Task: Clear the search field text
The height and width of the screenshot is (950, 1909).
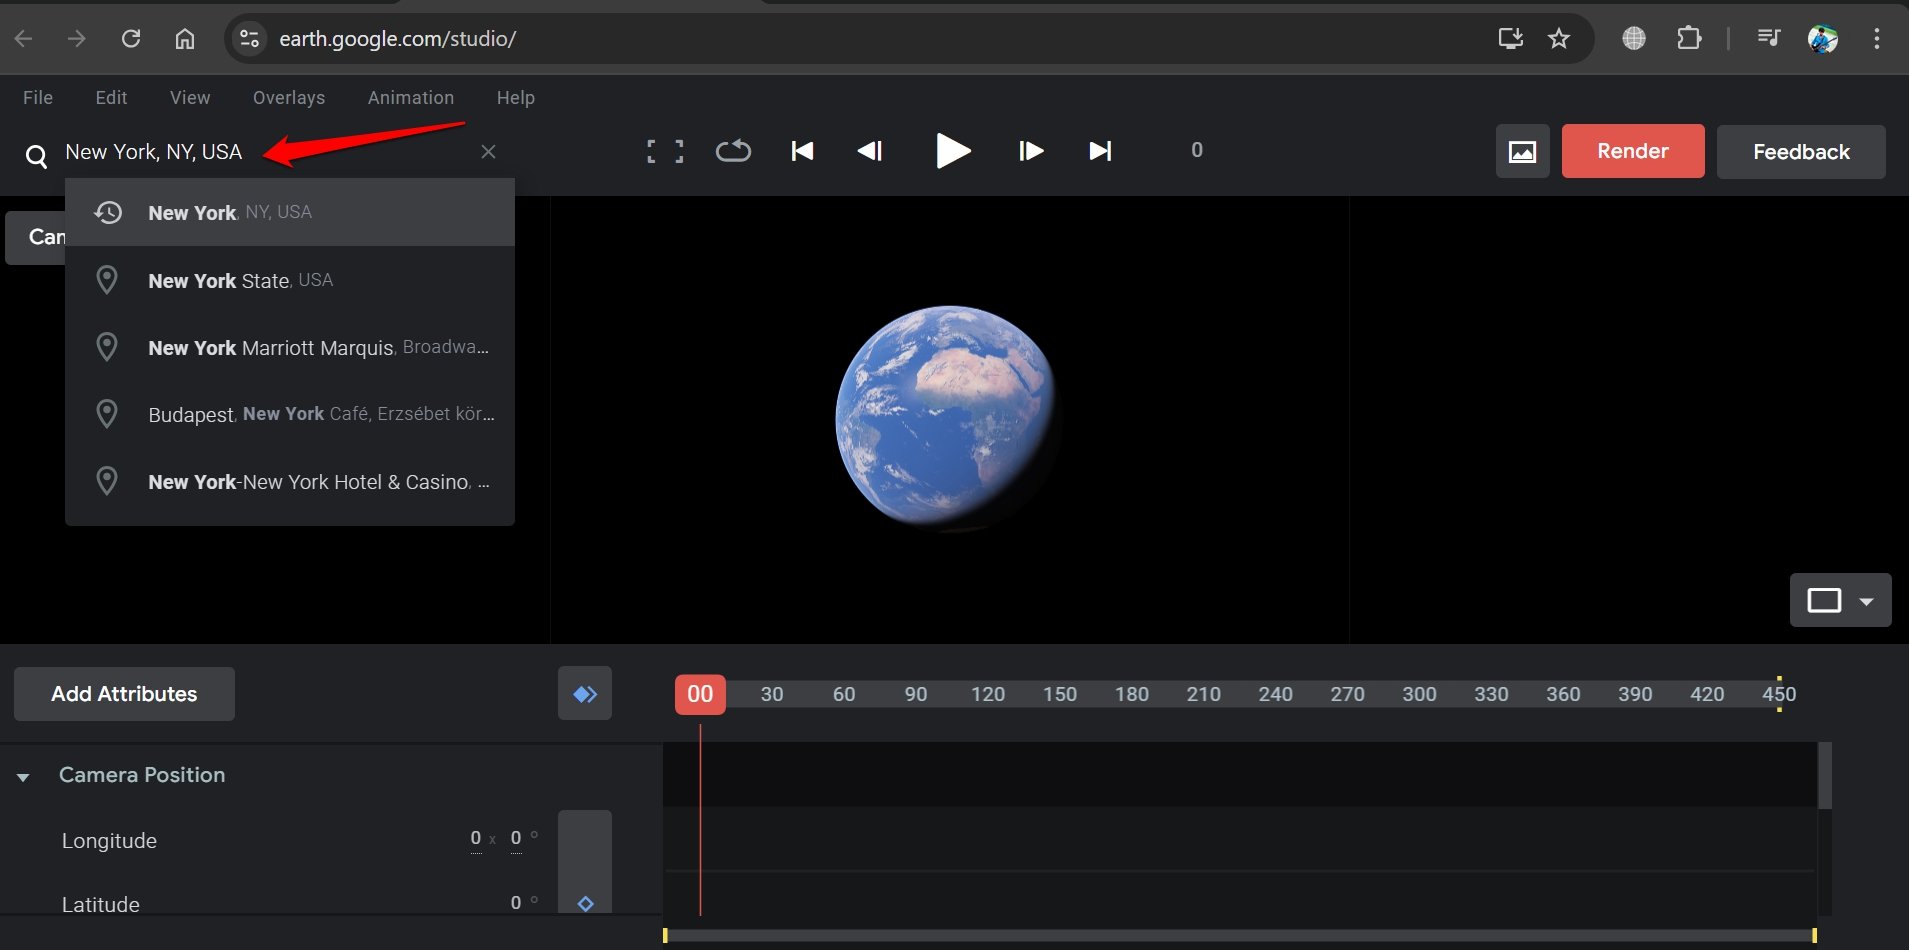Action: pos(488,152)
